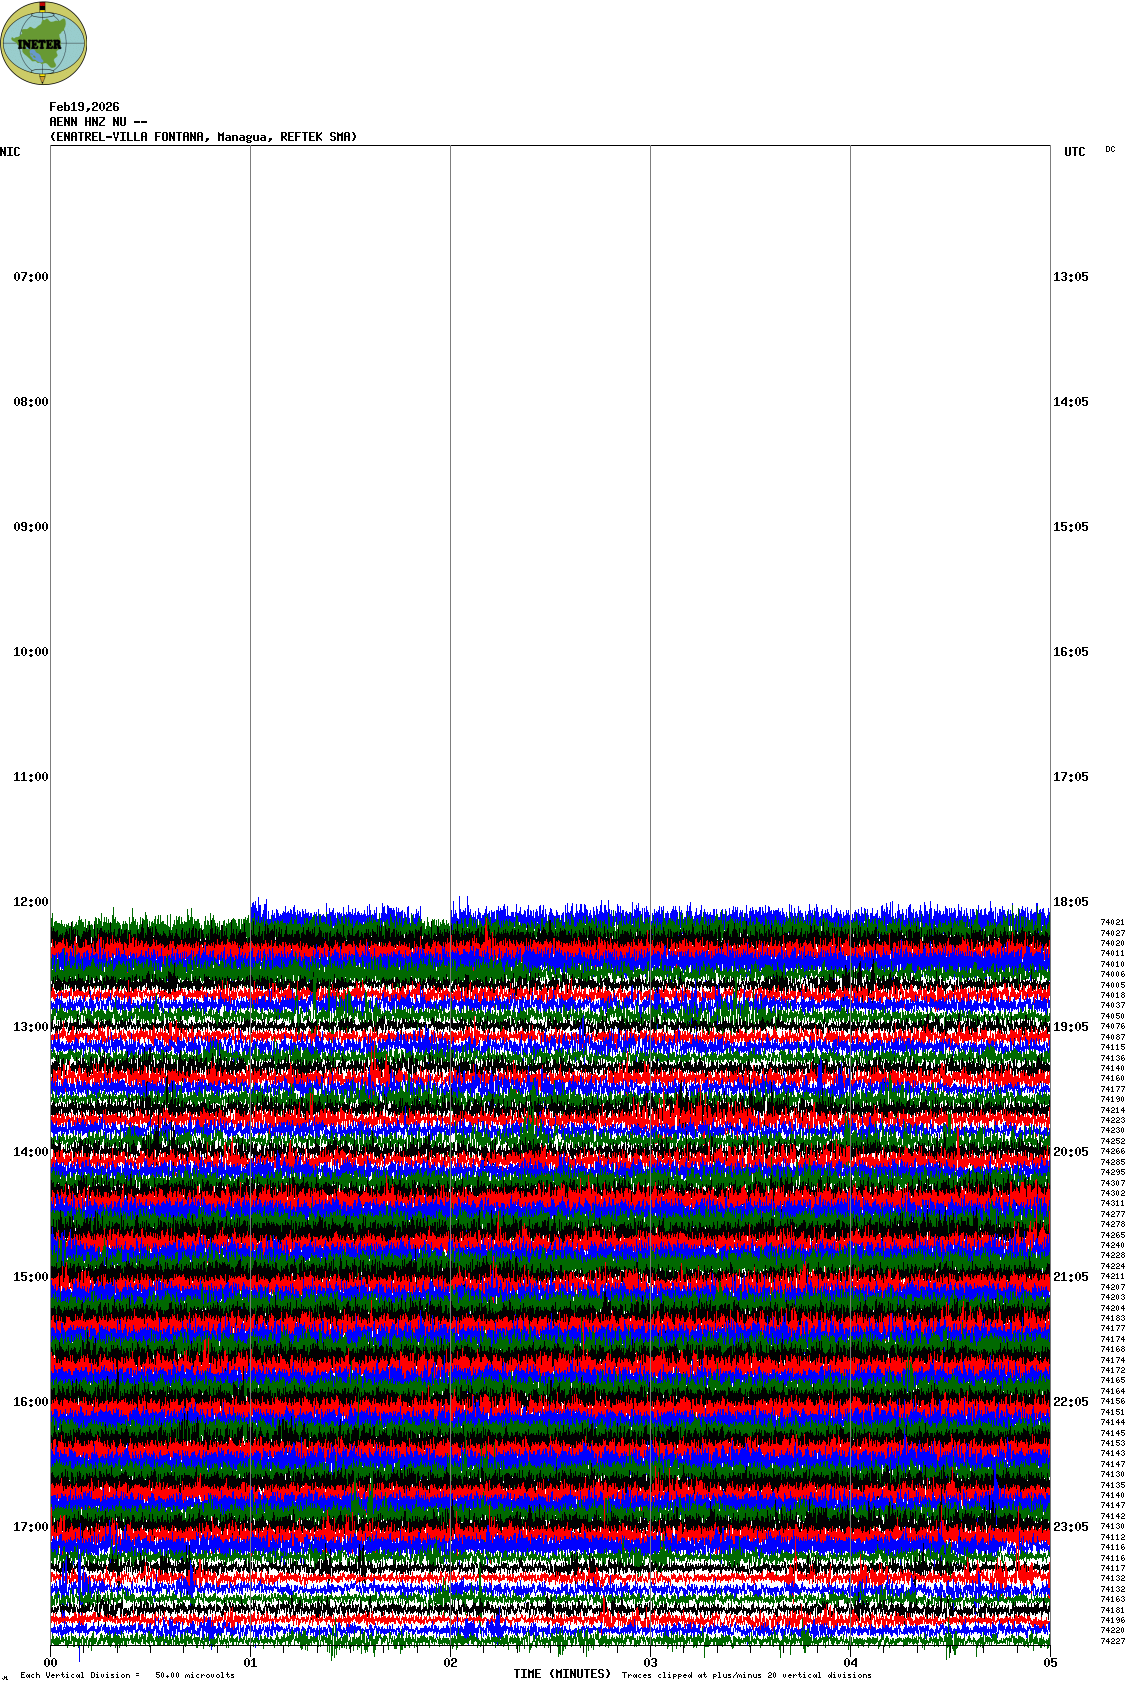The height and width of the screenshot is (1689, 1130).
Task: Click the 23:05 UTC time label
Action: point(1070,1527)
